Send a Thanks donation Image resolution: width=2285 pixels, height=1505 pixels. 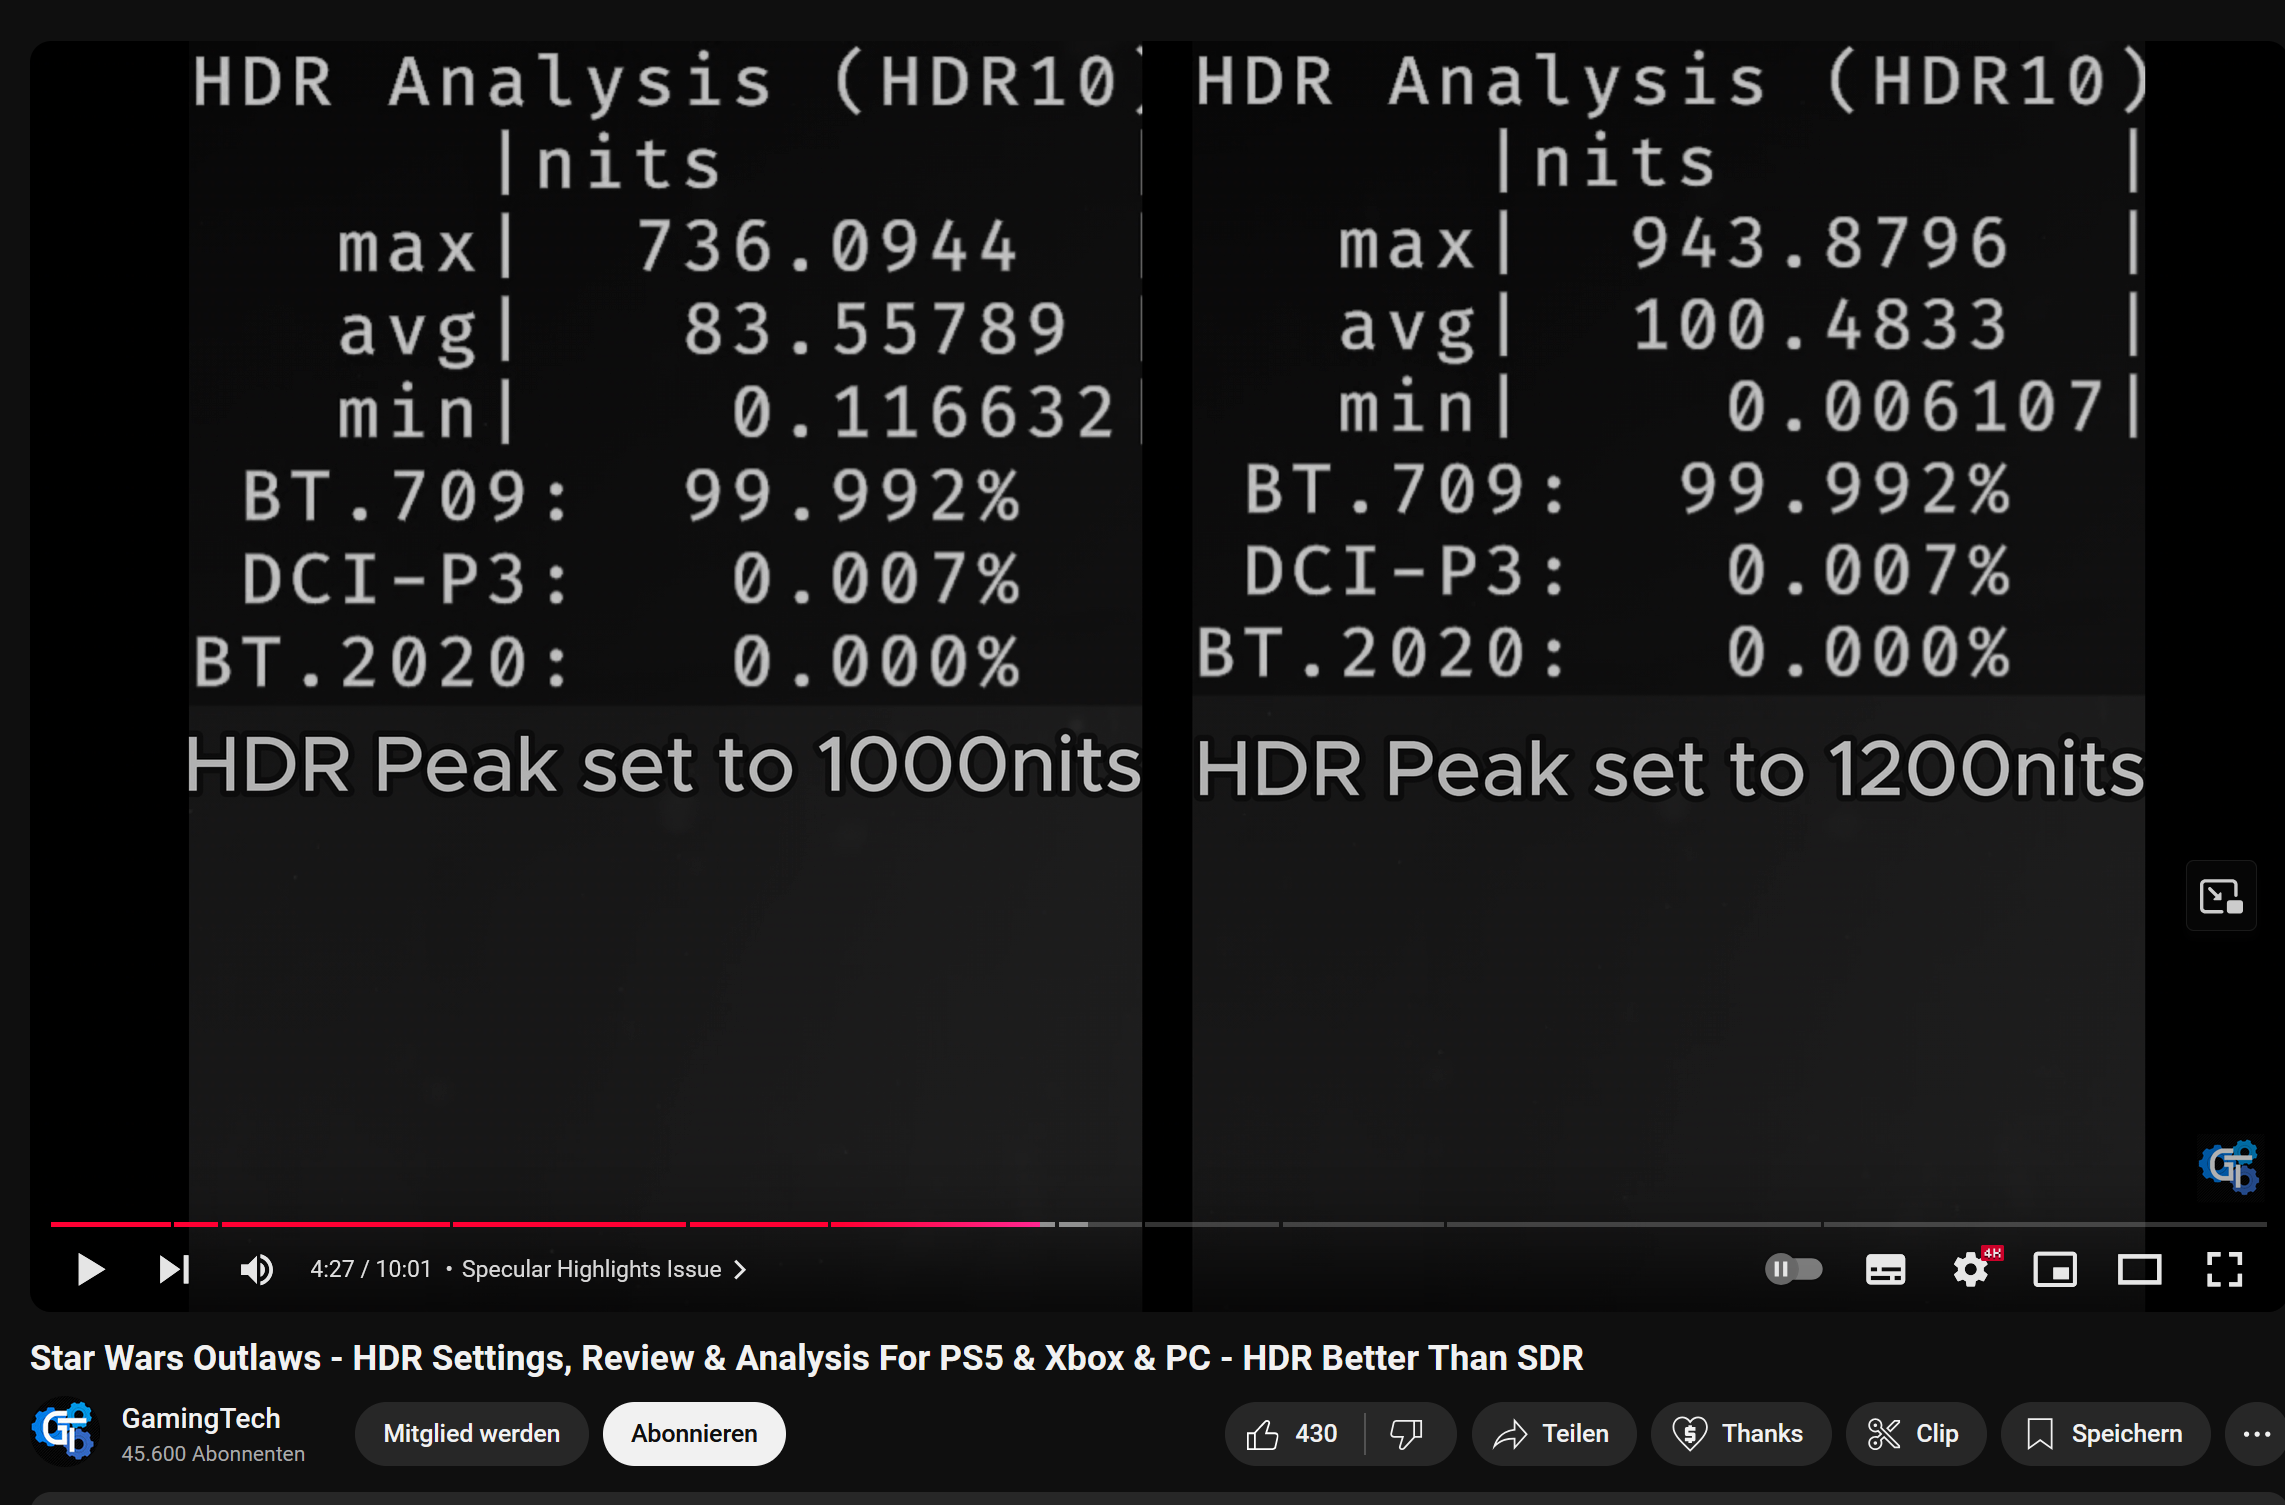[1740, 1433]
